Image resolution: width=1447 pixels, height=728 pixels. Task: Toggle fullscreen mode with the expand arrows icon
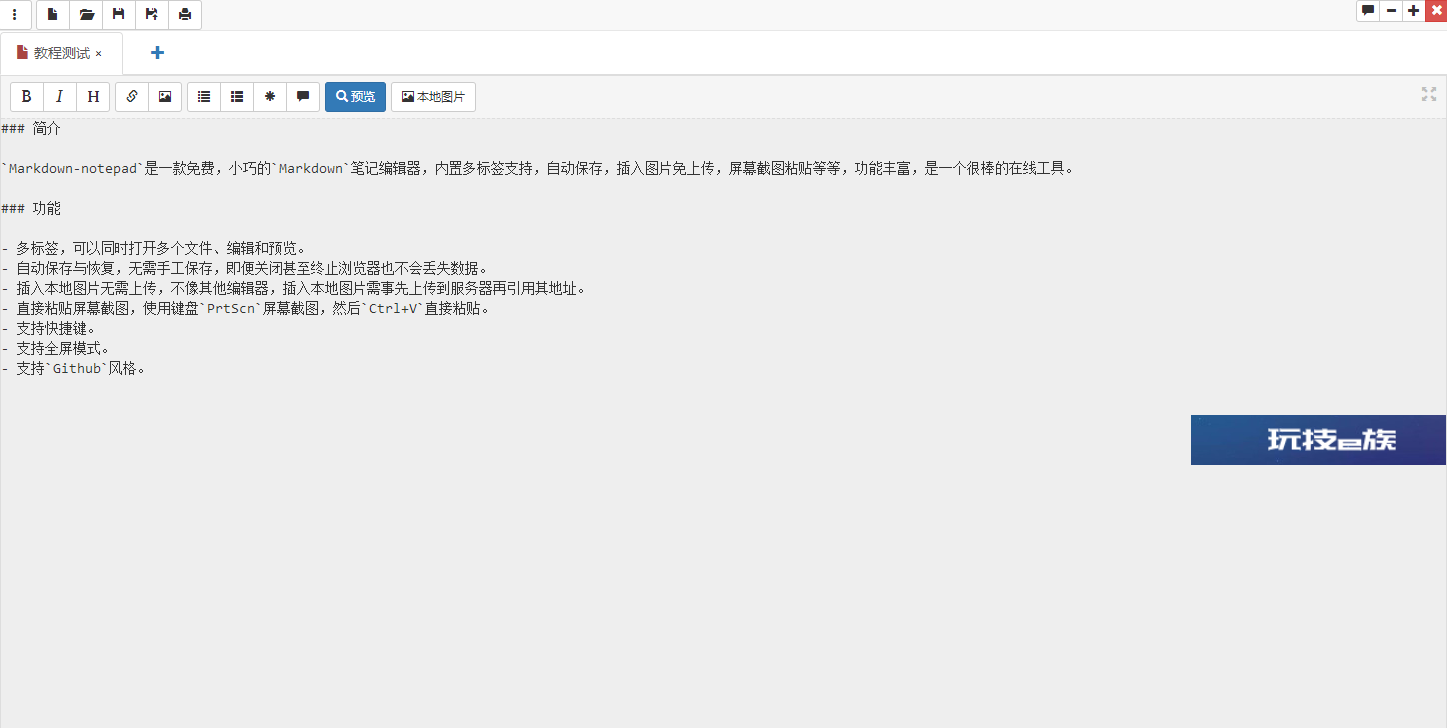[1429, 94]
